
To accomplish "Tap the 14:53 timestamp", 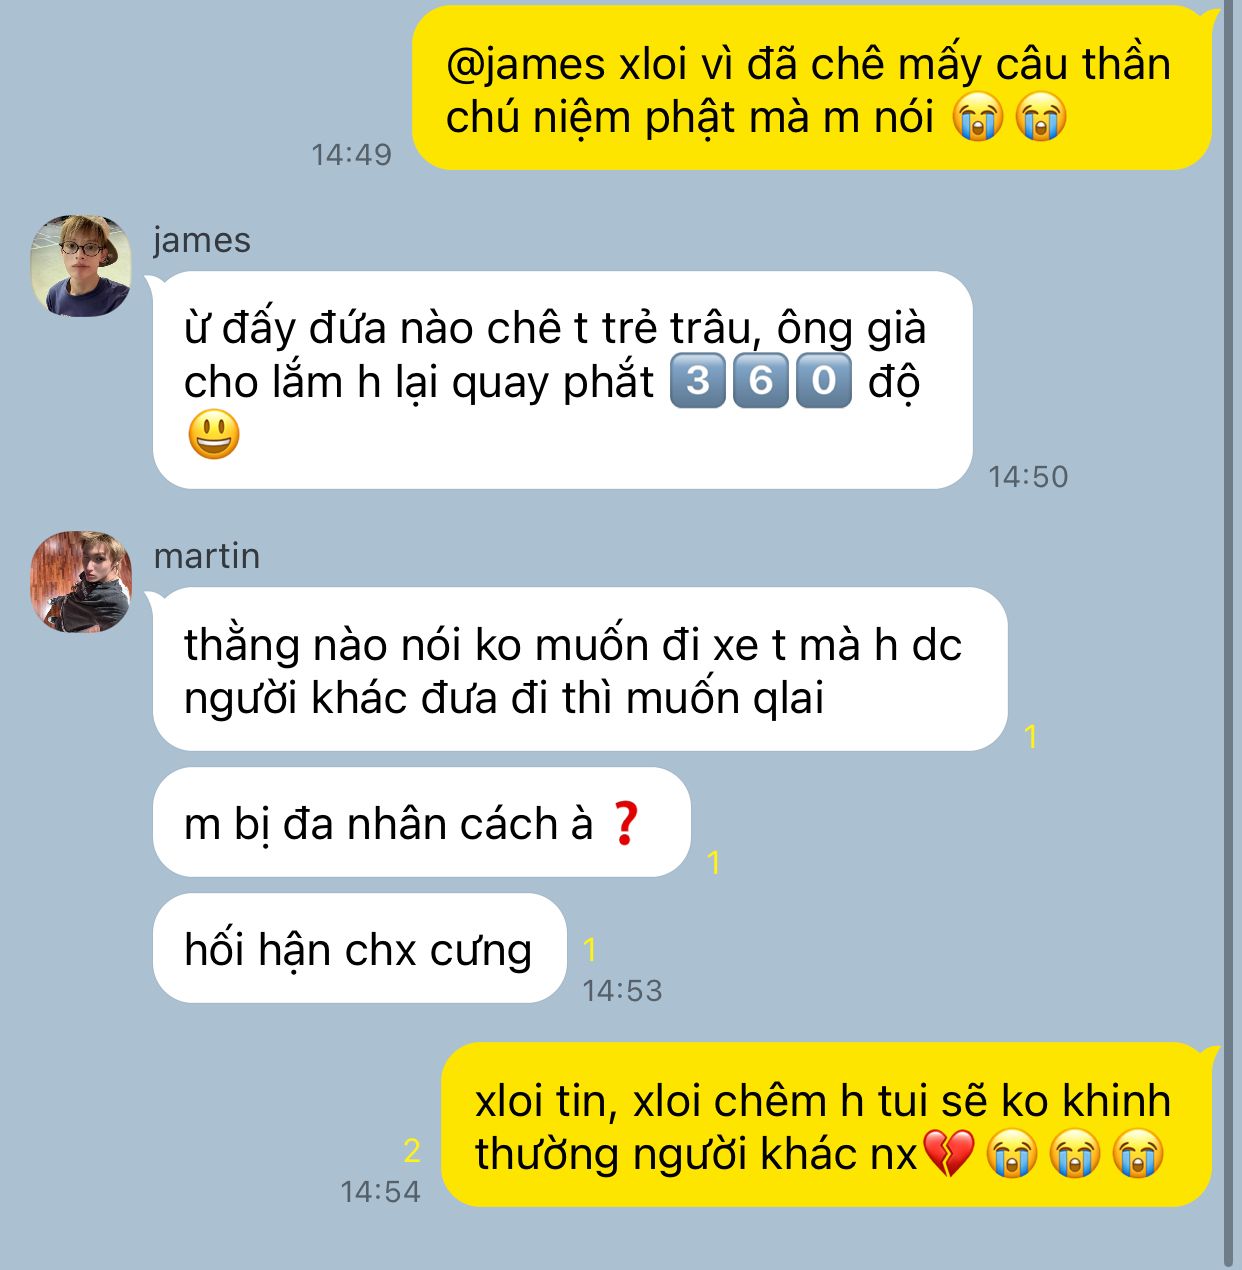I will [622, 991].
